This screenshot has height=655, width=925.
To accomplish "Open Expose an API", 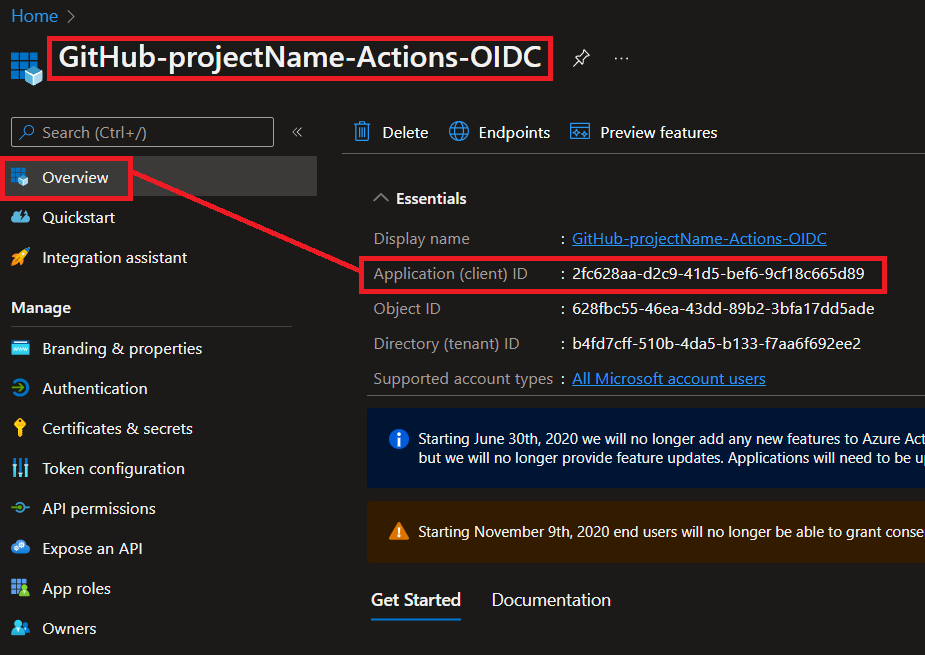I will point(92,549).
